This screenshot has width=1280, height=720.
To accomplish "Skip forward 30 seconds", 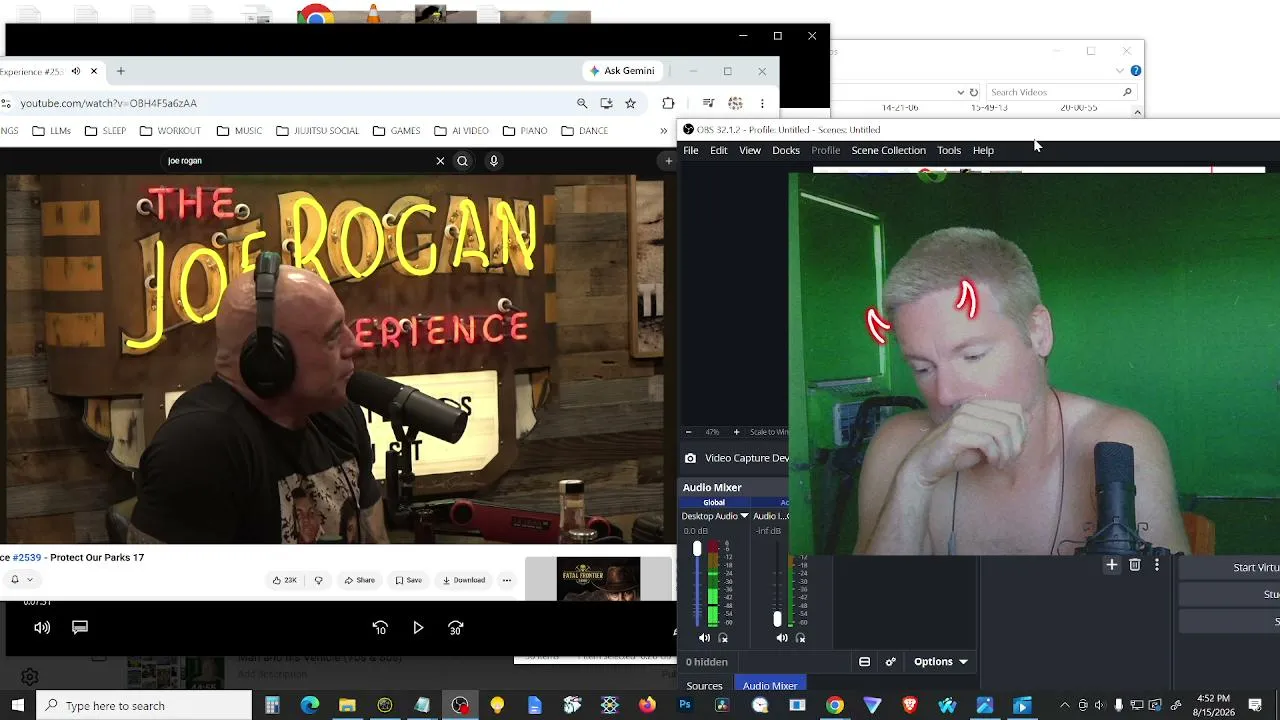I will (x=456, y=628).
